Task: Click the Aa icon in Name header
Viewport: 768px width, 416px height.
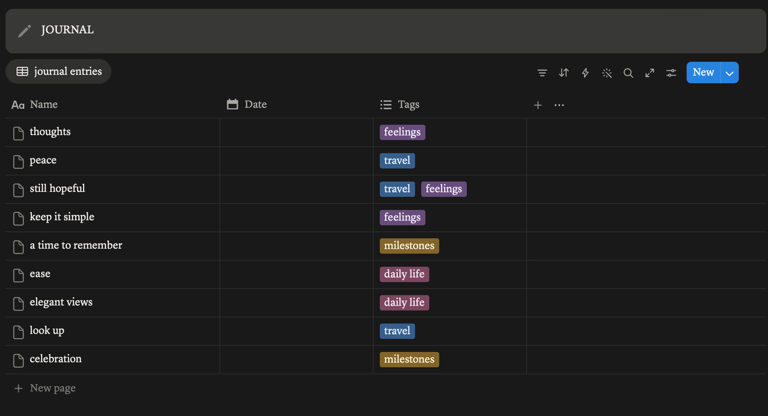Action: pyautogui.click(x=18, y=105)
